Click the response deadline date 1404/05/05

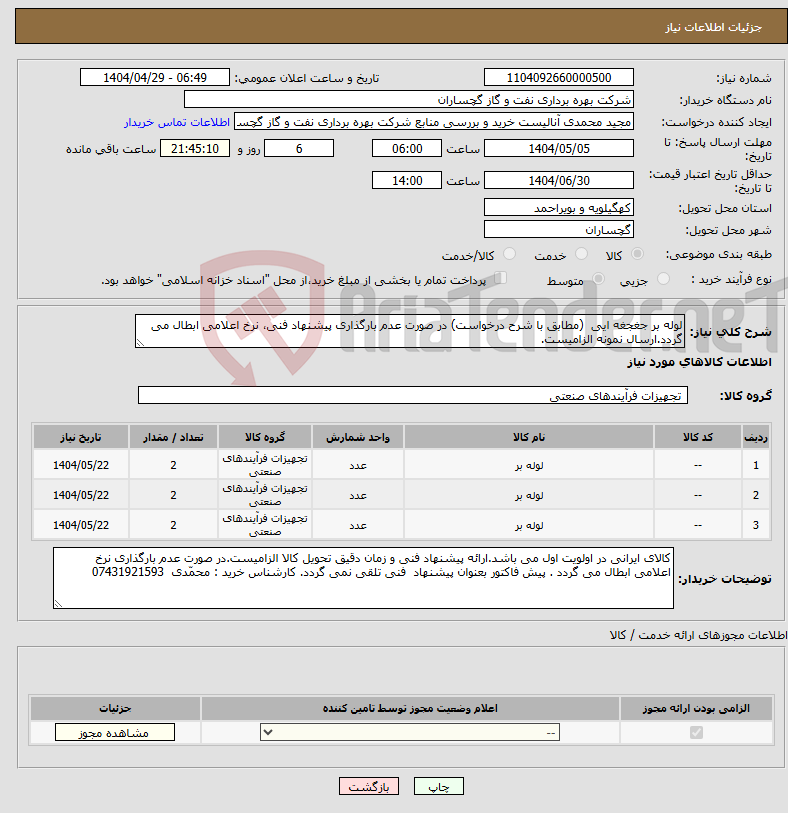[x=559, y=149]
